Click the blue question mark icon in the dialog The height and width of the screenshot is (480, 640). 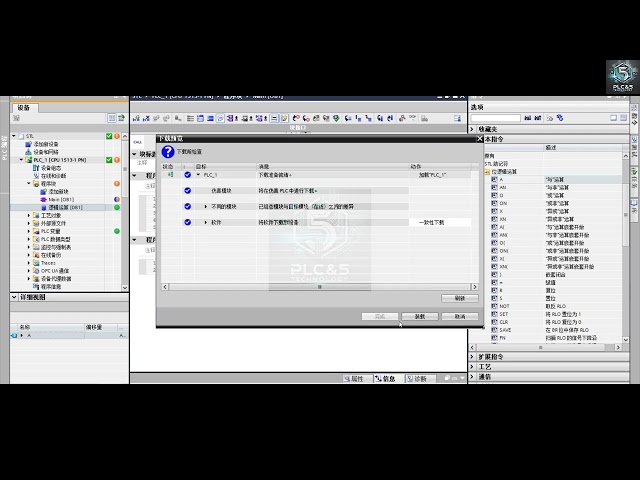168,151
